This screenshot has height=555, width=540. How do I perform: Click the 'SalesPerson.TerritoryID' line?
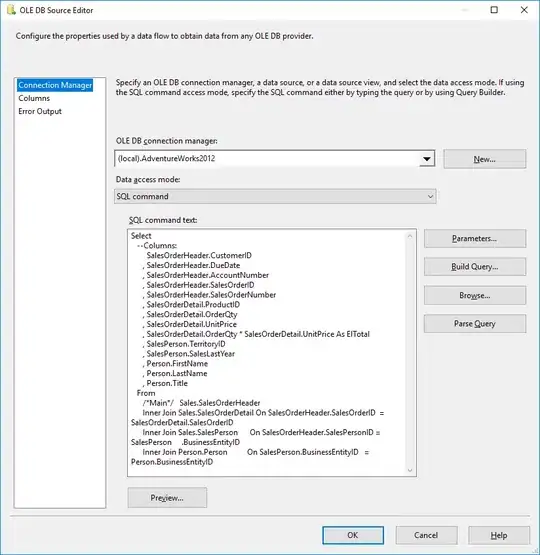point(184,344)
